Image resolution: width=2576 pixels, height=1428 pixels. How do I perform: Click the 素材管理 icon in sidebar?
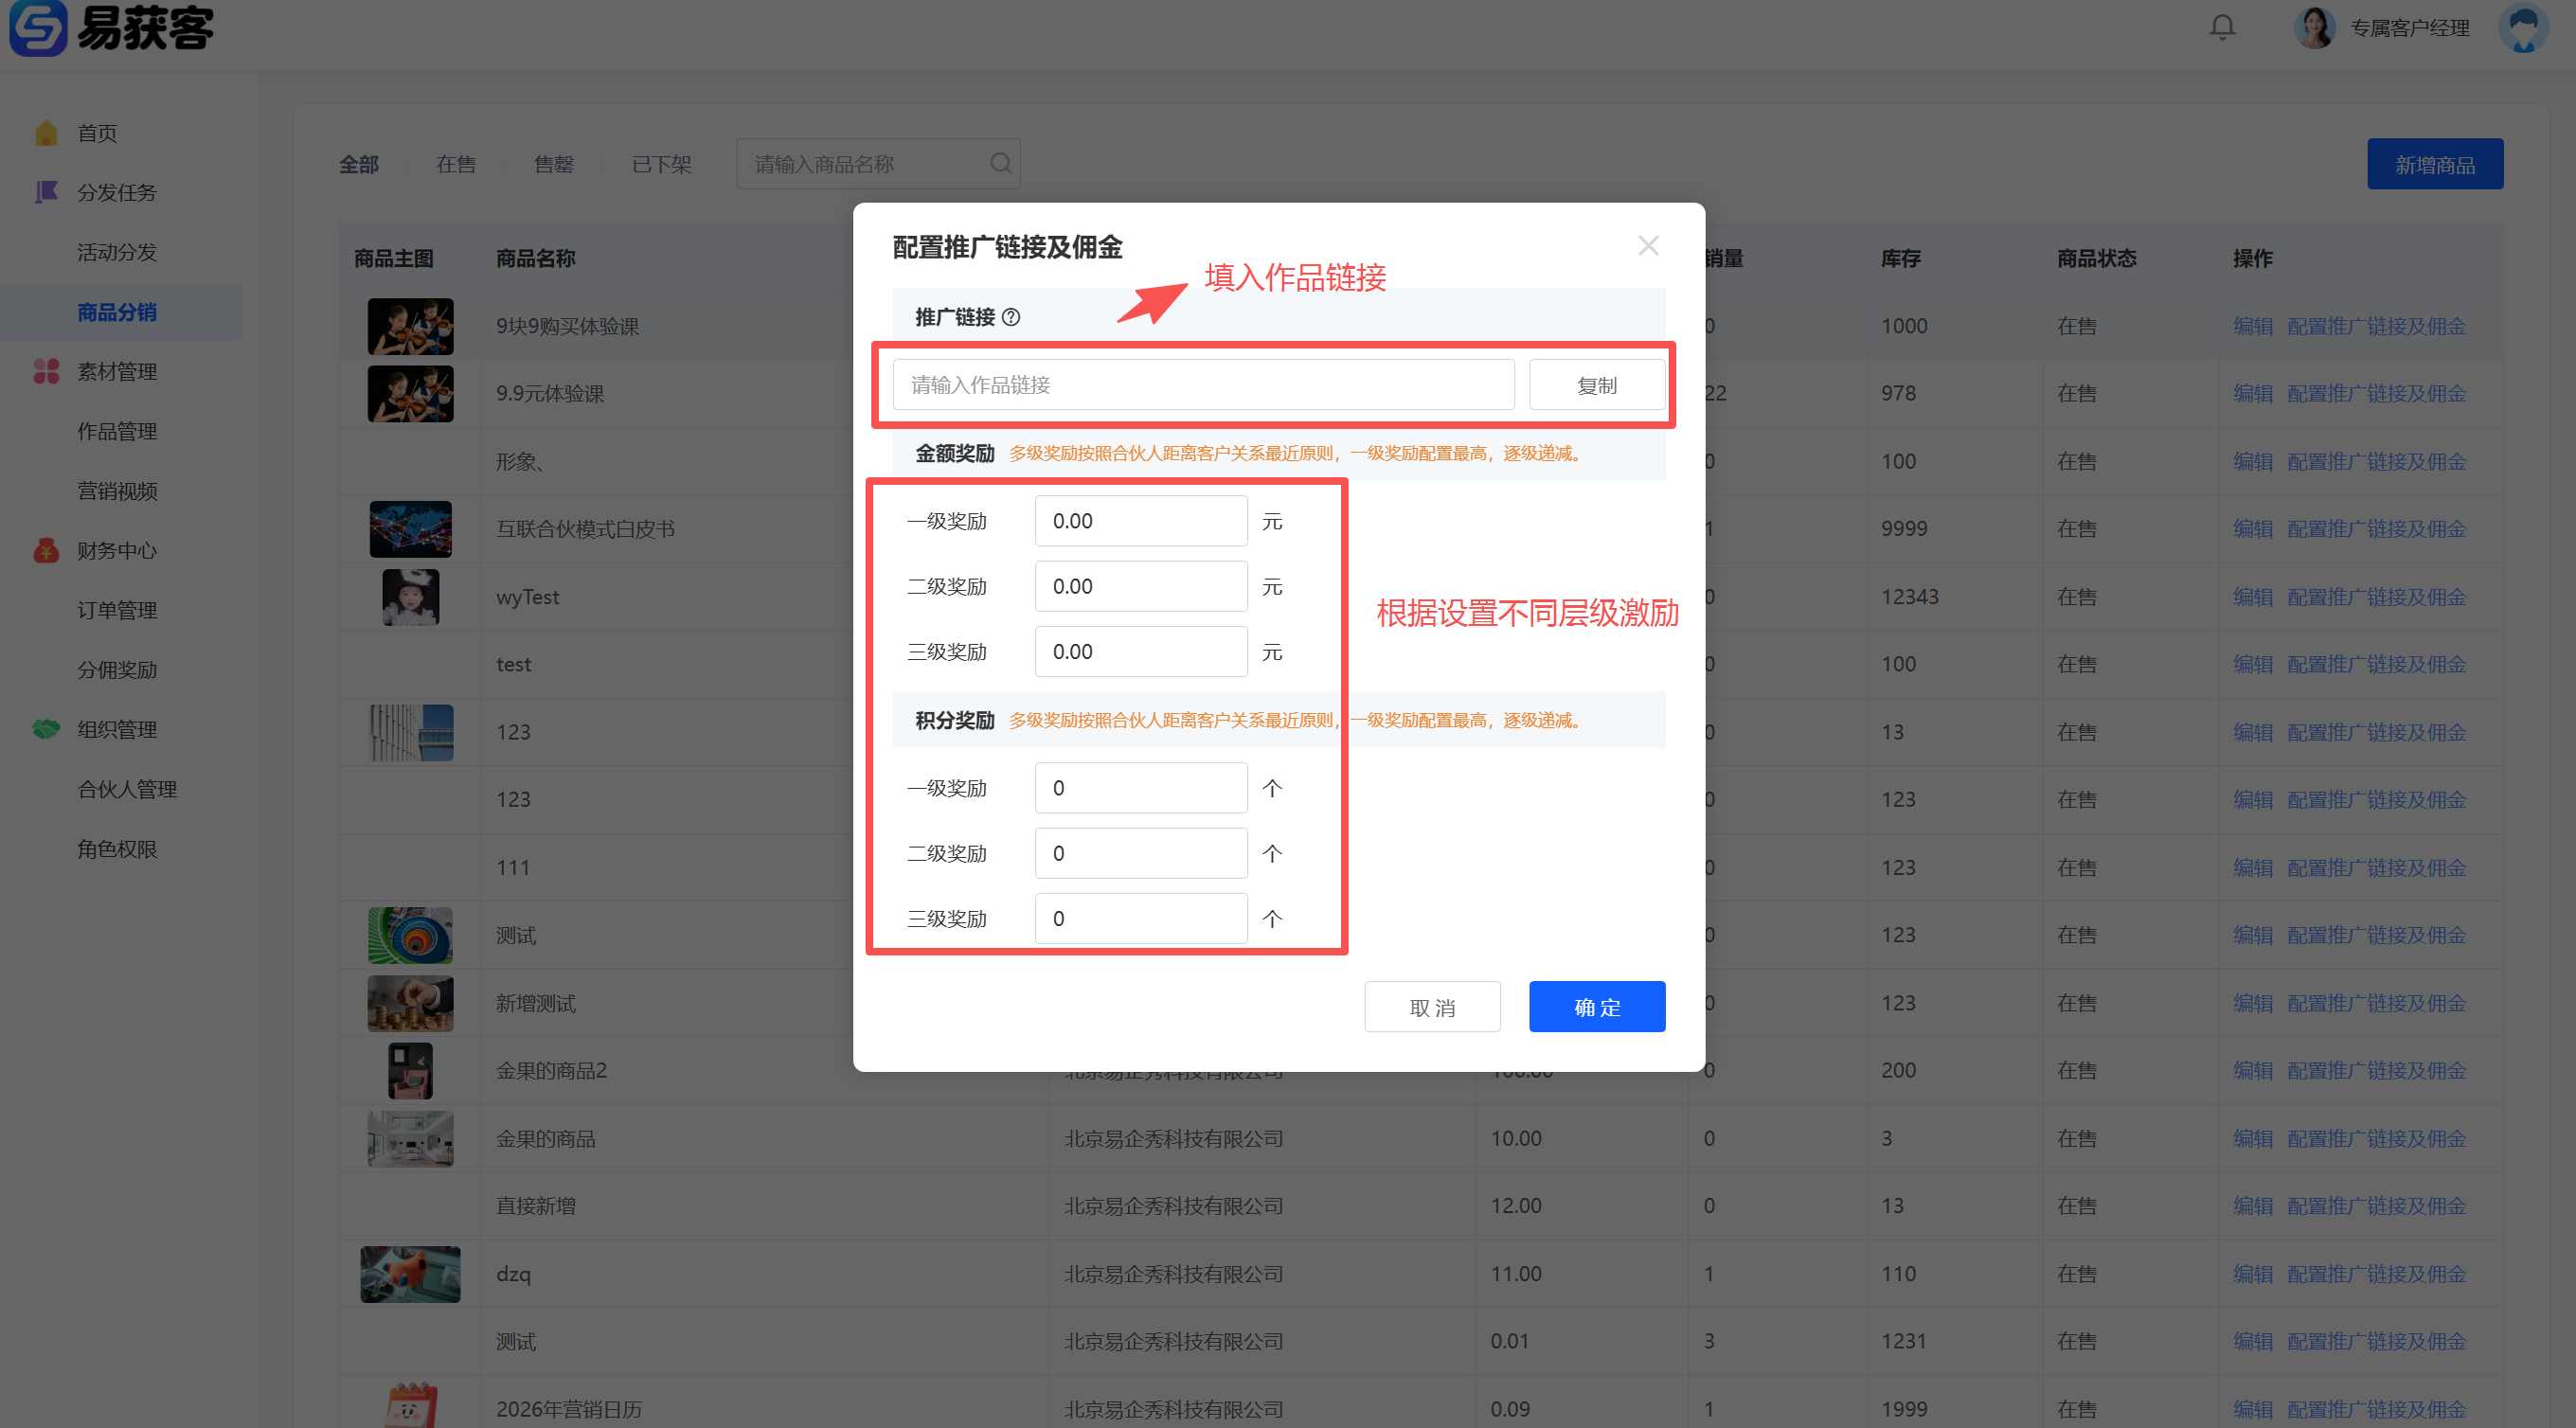pos(46,371)
